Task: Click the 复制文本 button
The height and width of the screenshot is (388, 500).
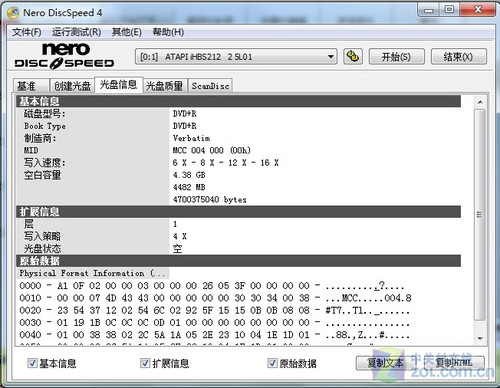Action: tap(385, 363)
